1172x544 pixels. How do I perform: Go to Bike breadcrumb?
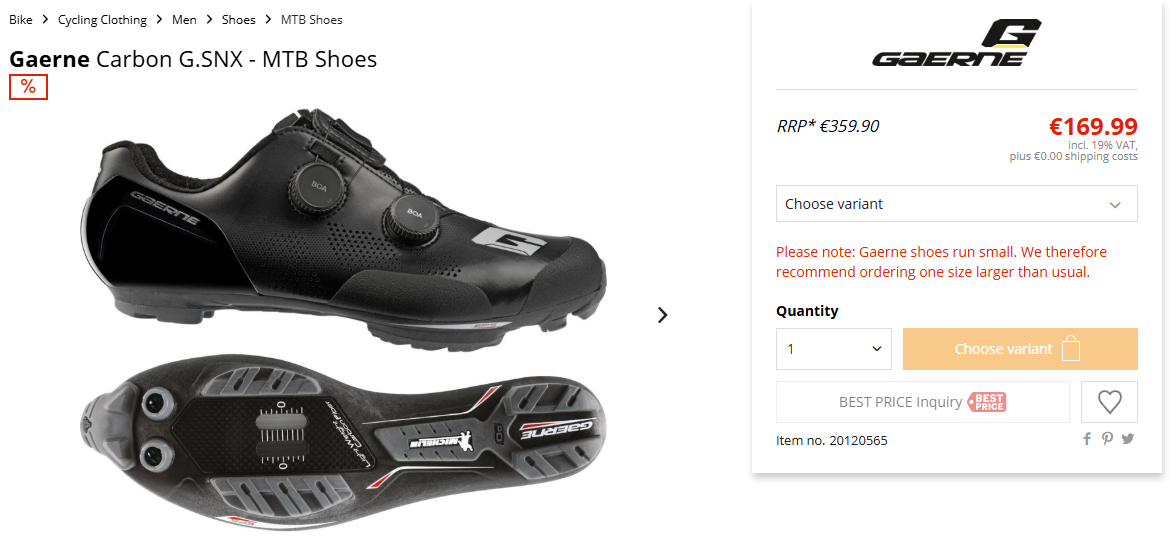coord(21,20)
